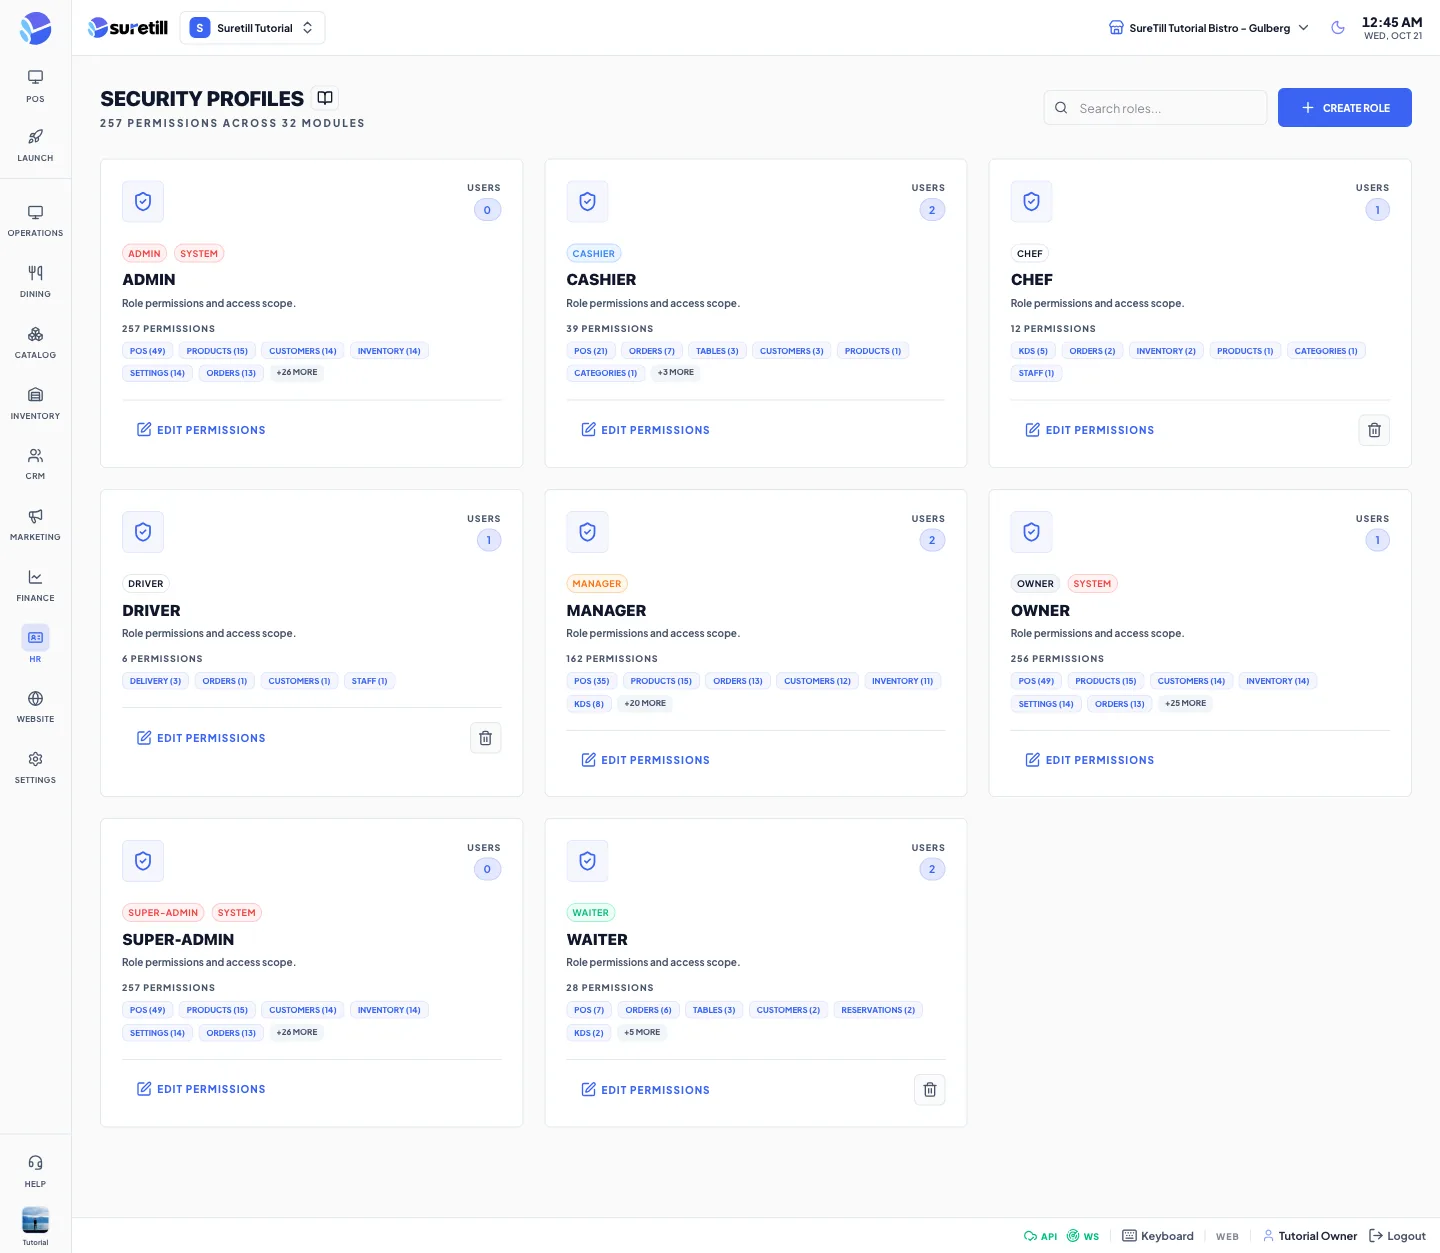Open the Inventory section
Viewport: 1440px width, 1253px height.
[35, 404]
